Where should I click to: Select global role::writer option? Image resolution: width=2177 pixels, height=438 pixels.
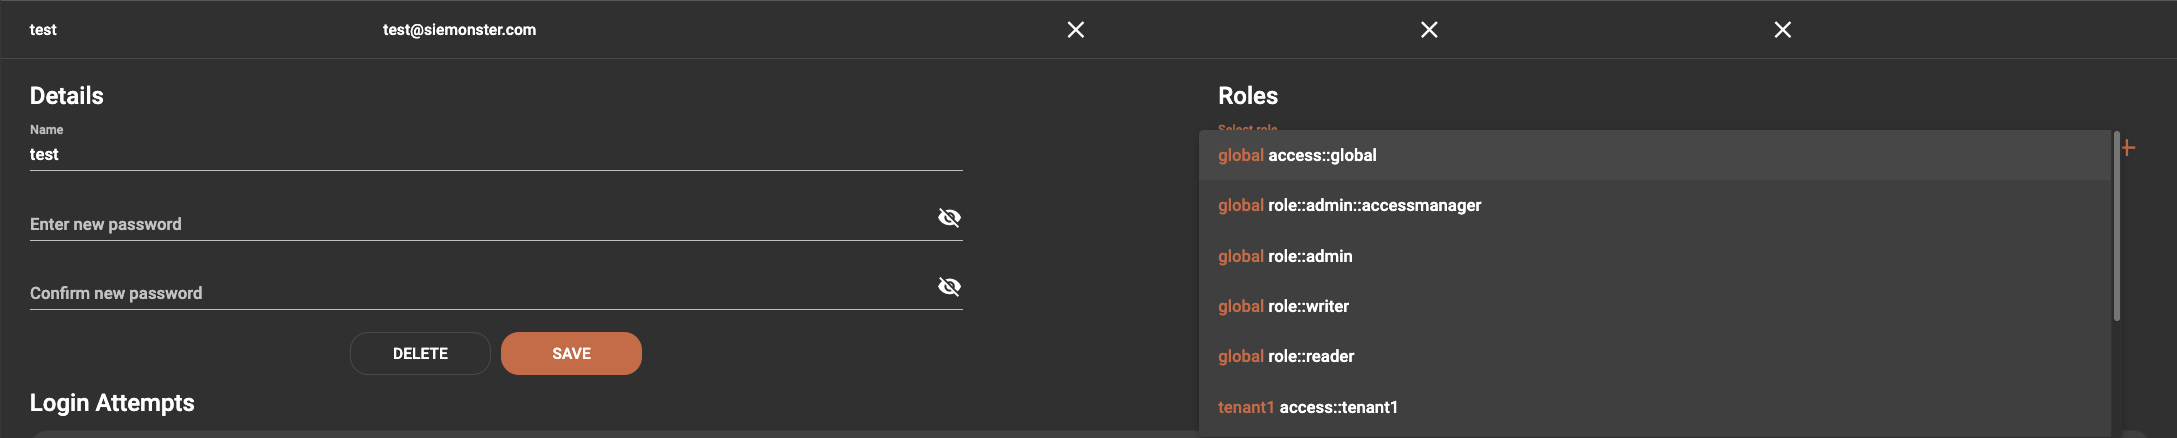[x=1283, y=306]
